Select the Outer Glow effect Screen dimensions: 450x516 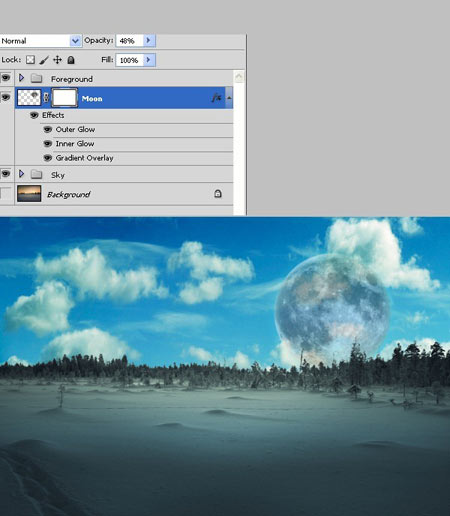click(75, 129)
